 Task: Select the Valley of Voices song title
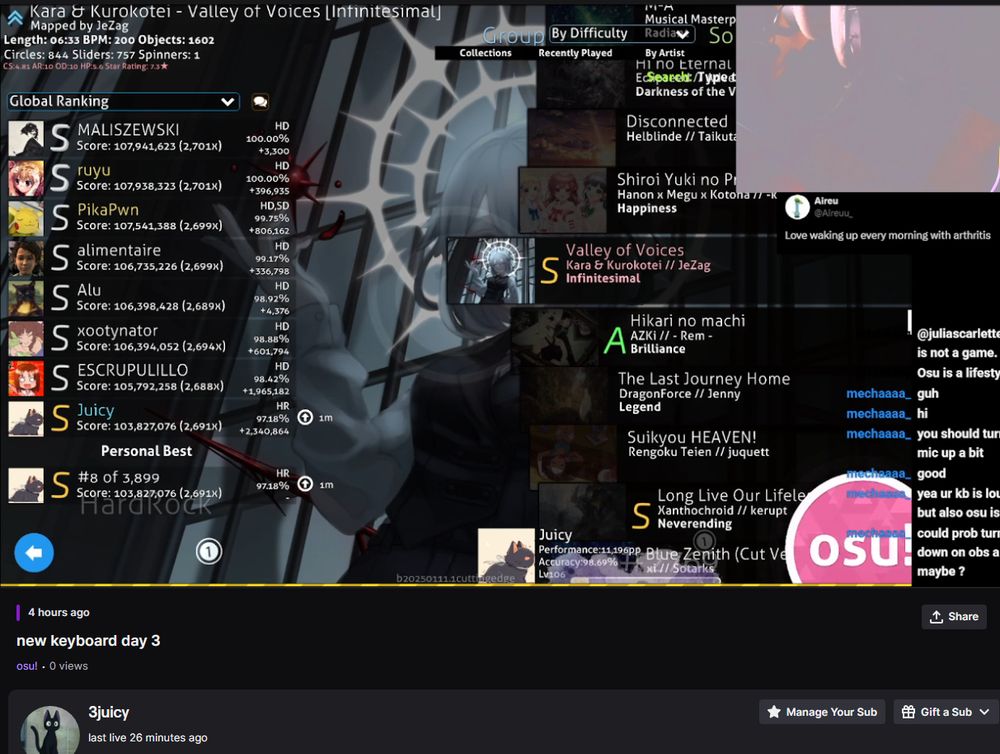(x=624, y=250)
